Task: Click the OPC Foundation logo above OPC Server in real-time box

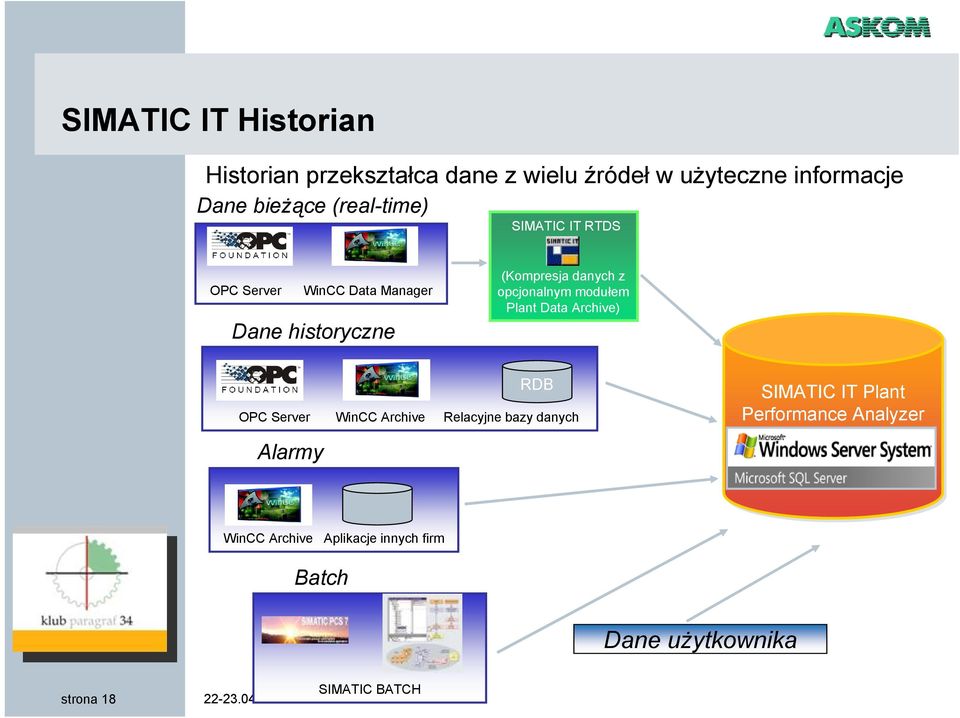Action: point(250,246)
